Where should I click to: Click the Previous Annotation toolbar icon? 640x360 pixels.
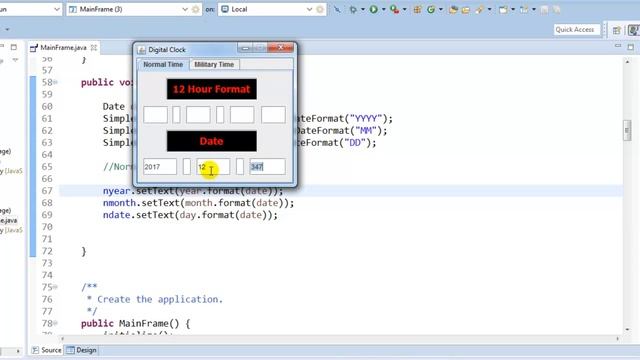(x=524, y=9)
